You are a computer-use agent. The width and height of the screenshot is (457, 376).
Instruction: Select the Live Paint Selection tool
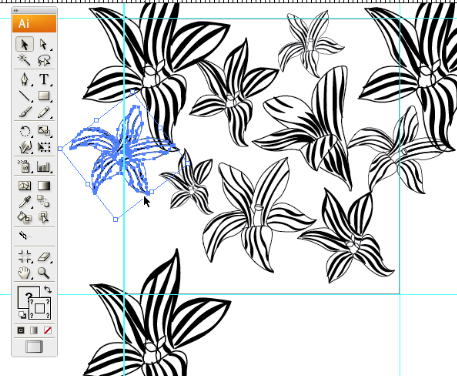point(44,217)
